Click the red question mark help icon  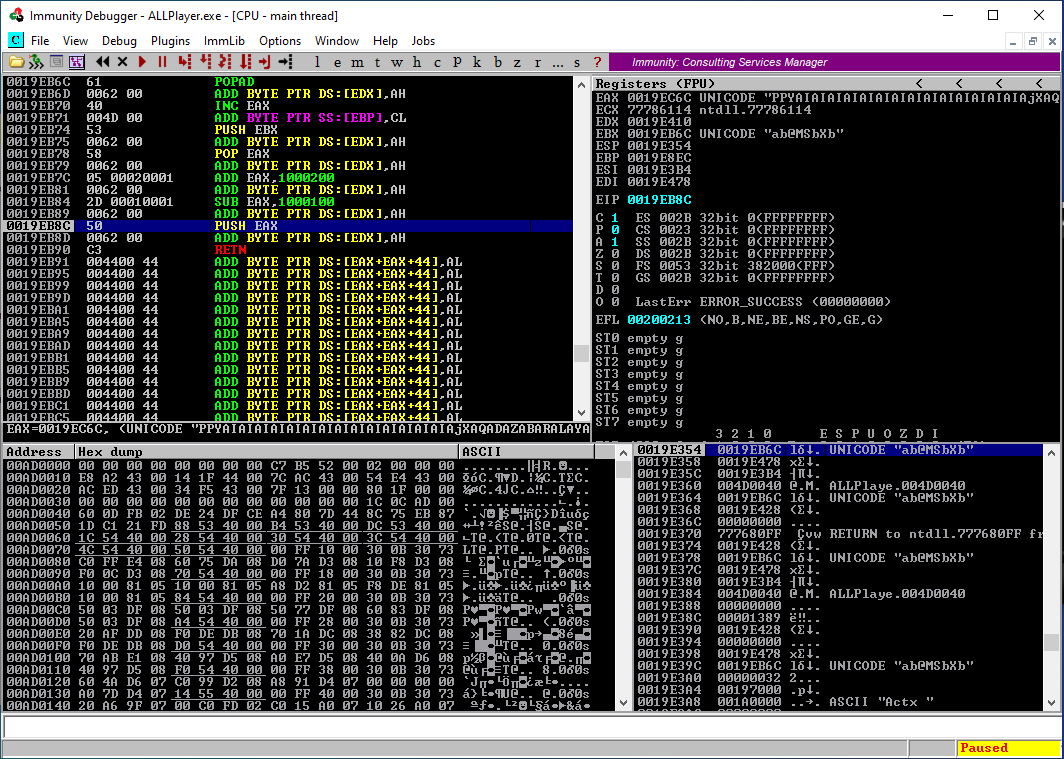tap(597, 62)
